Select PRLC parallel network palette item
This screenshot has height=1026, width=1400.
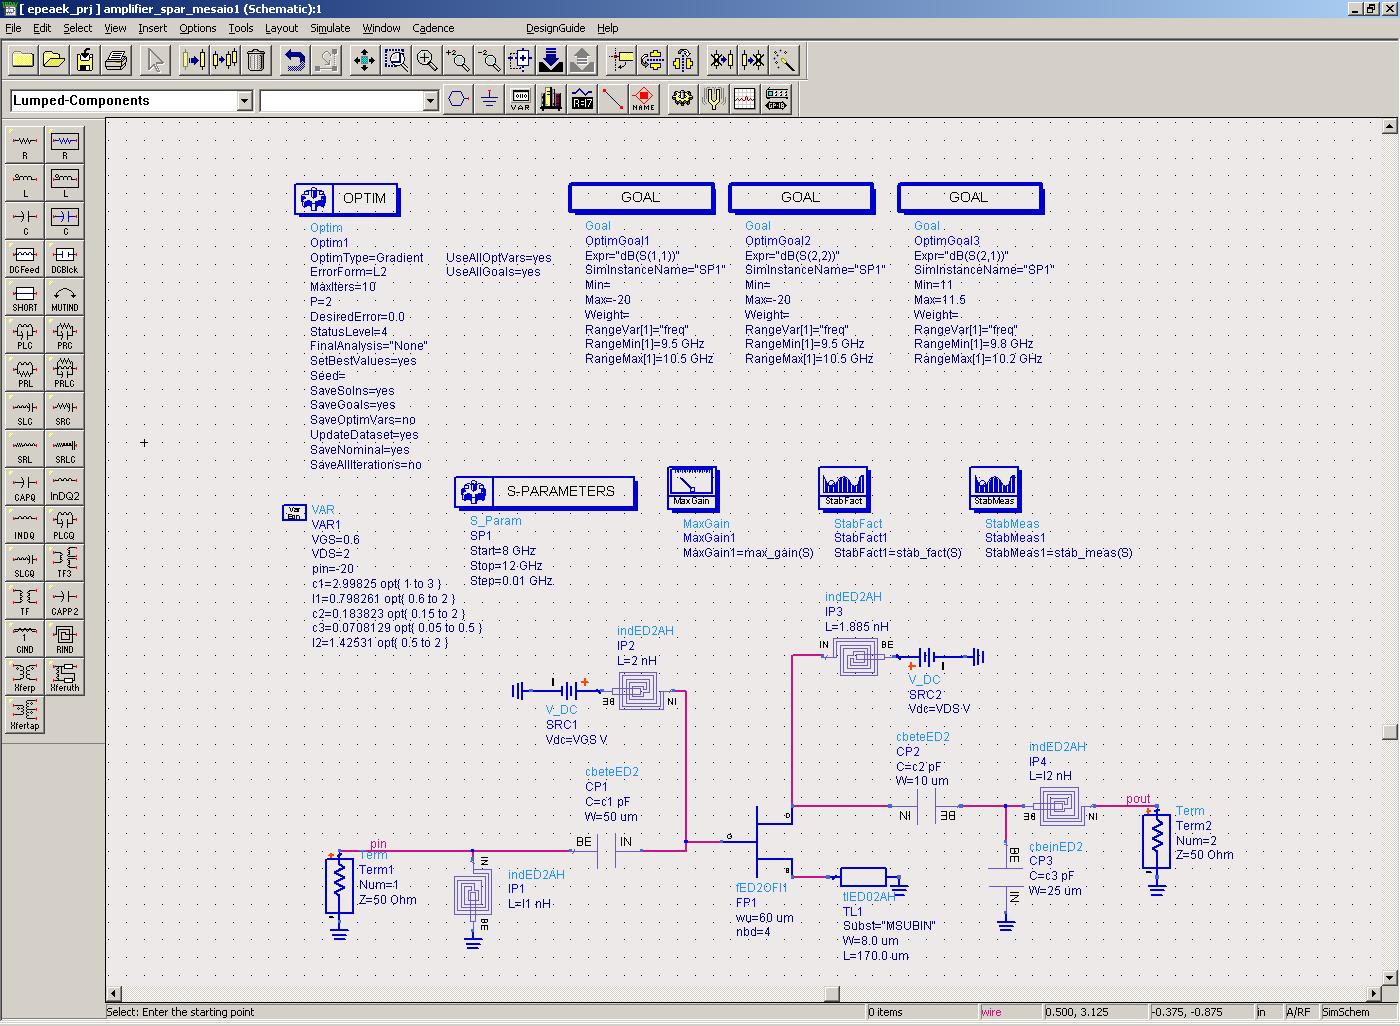click(65, 372)
